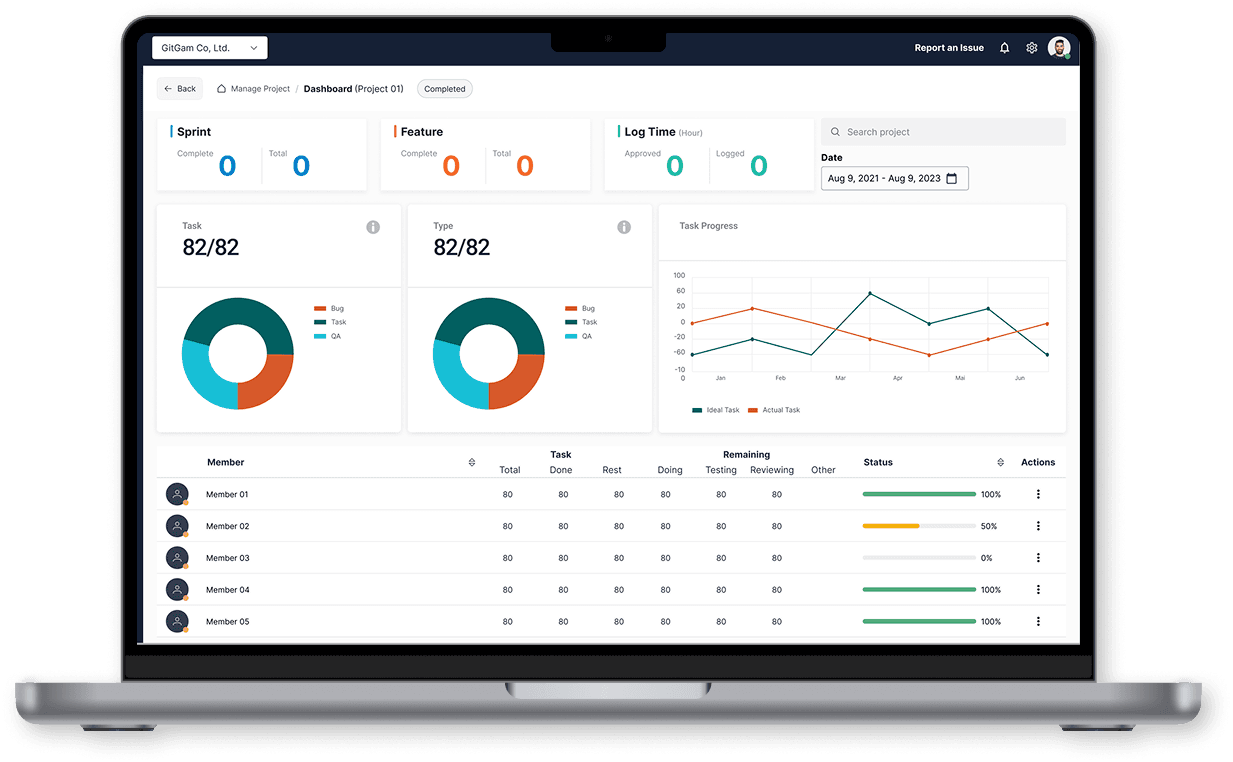The height and width of the screenshot is (762, 1233).
Task: Toggle the QA legend in Type chart
Action: click(579, 336)
